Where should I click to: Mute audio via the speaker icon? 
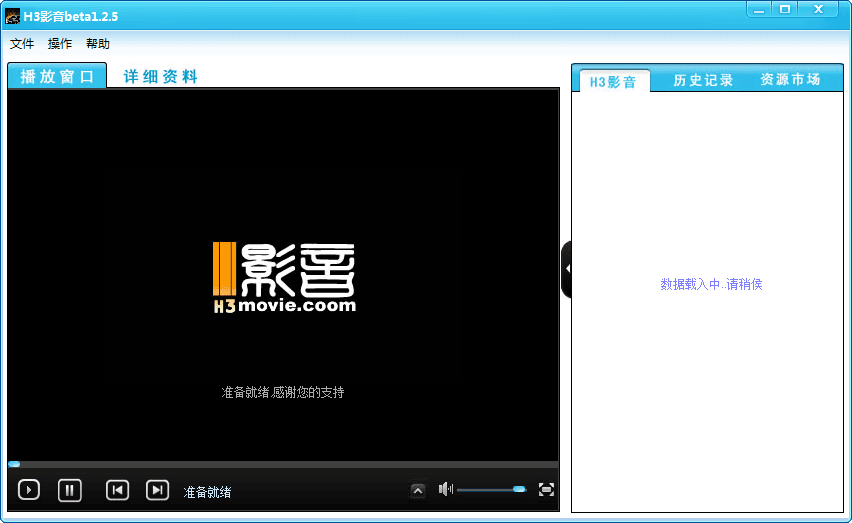446,489
